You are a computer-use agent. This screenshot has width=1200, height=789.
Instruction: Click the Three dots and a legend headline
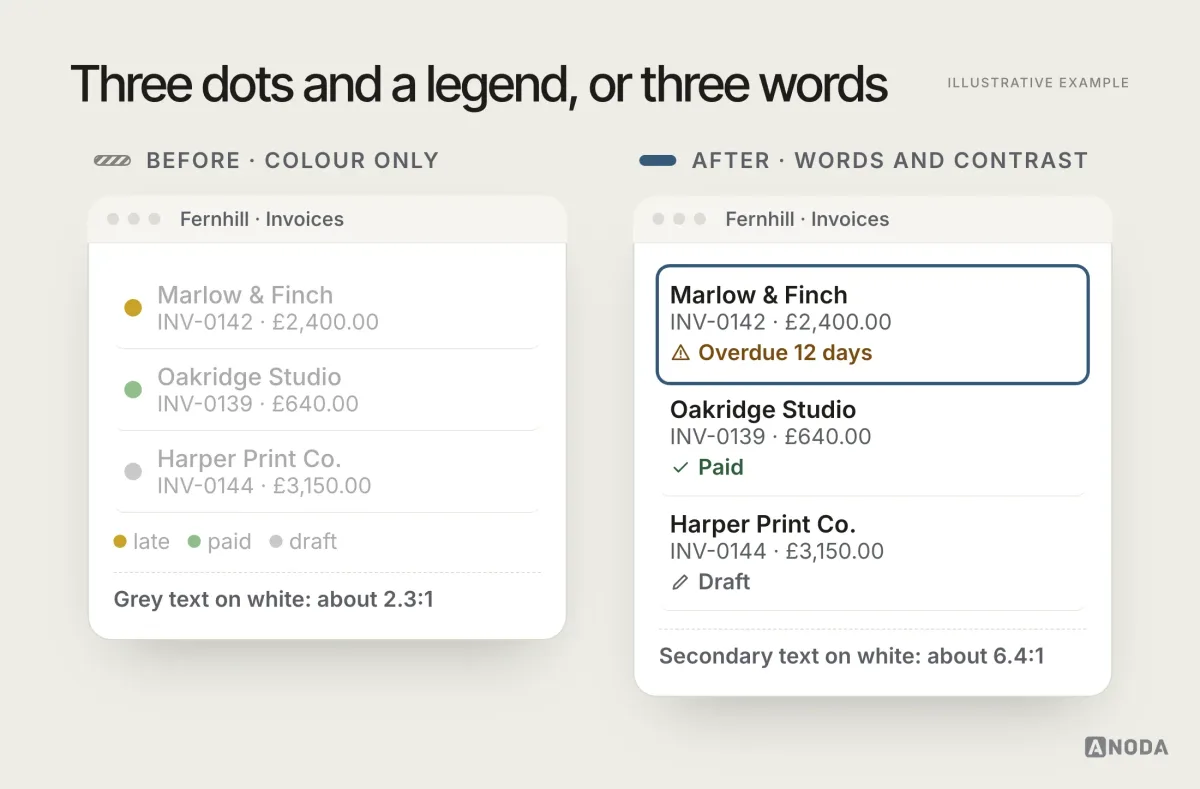pos(479,84)
